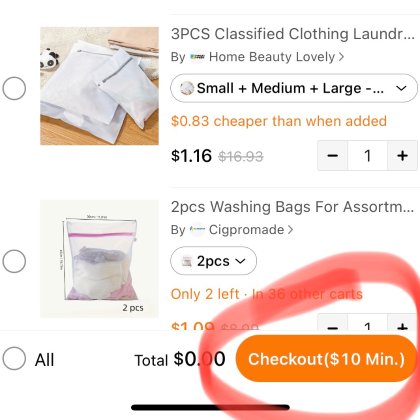The image size is (420, 420).
Task: Select the 2pcs Washing Bags item radio
Action: point(14,261)
